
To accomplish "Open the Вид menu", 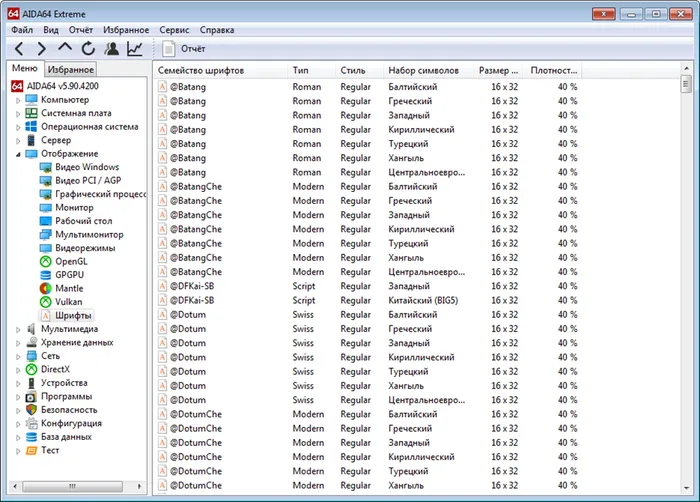I will (x=50, y=30).
